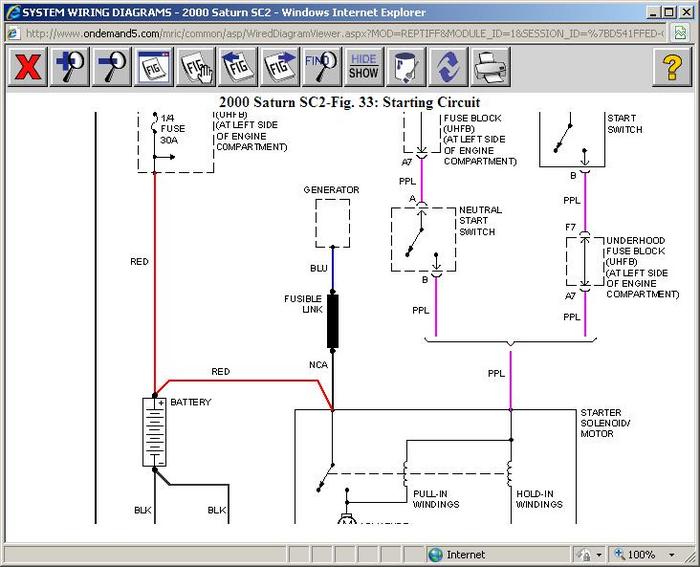Screen dimensions: 700x567
Task: Click the page icon beside address bar
Action: [681, 33]
